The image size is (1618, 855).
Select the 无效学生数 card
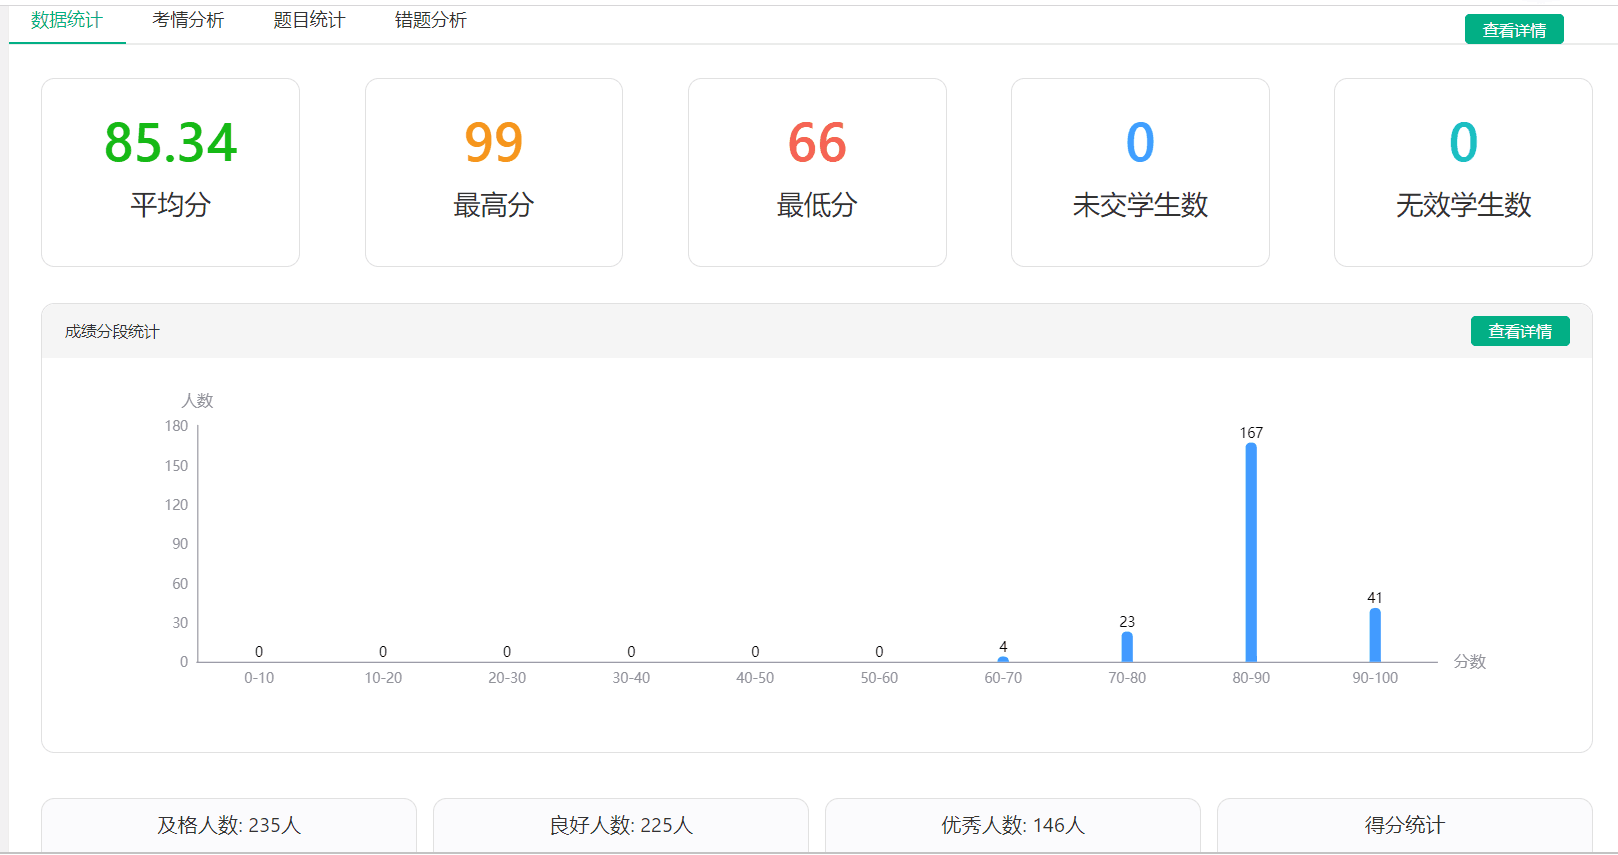(x=1463, y=172)
